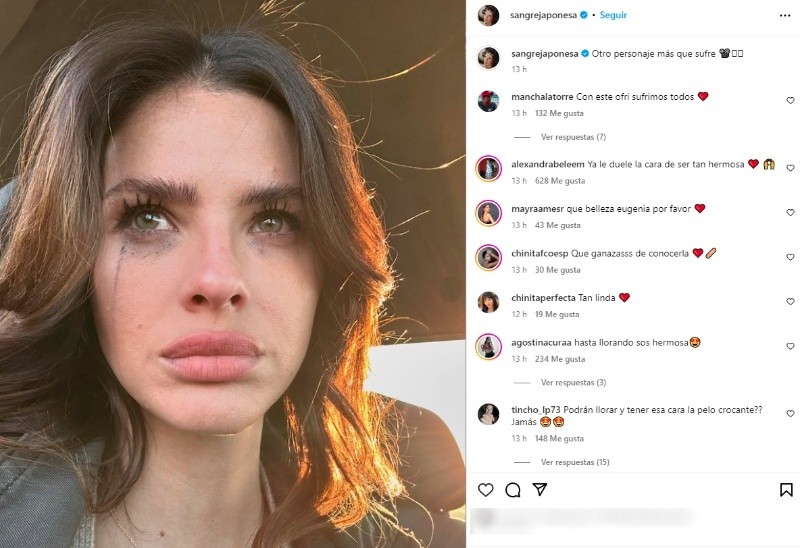Click the header sangrejaponesa profile picture
The image size is (800, 548).
click(x=488, y=15)
